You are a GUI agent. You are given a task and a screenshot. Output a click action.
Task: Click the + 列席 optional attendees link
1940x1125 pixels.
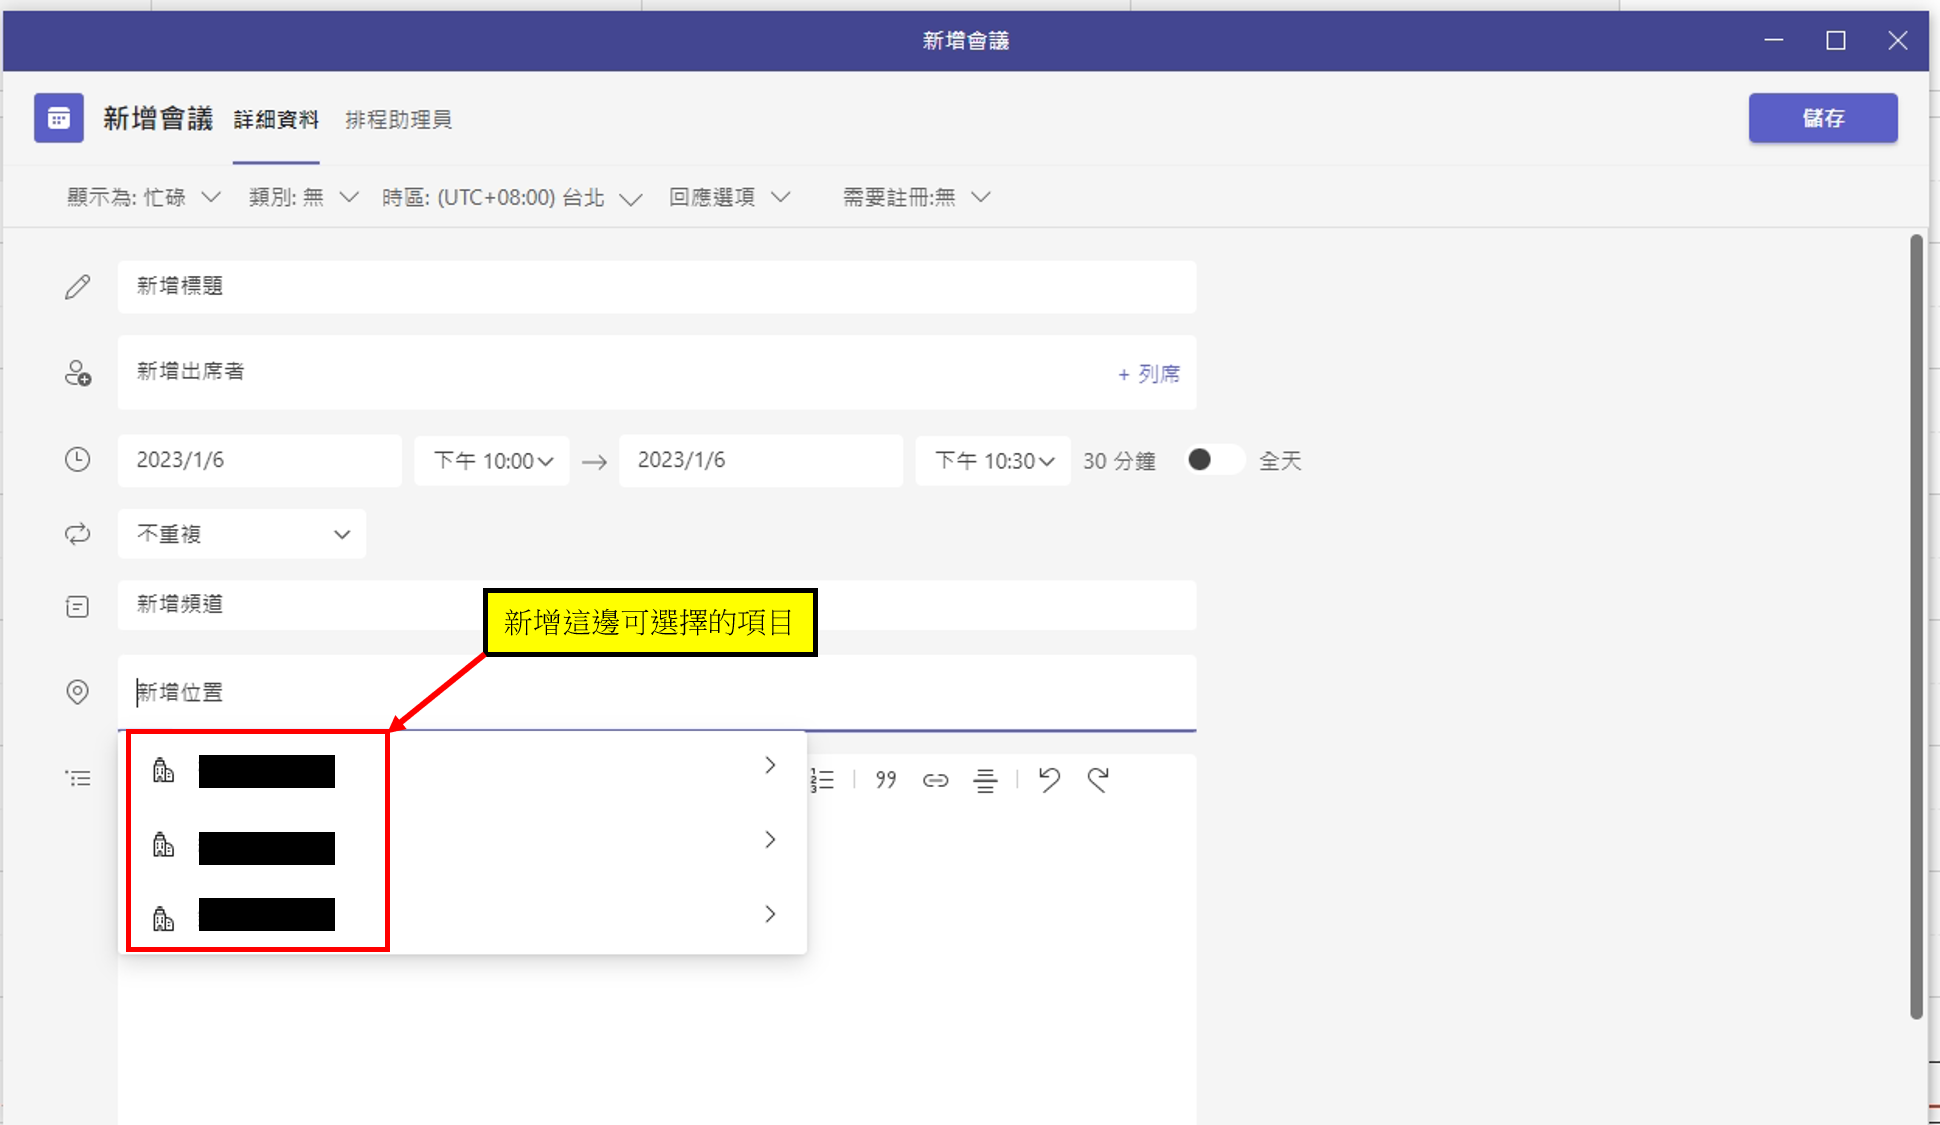coord(1148,374)
